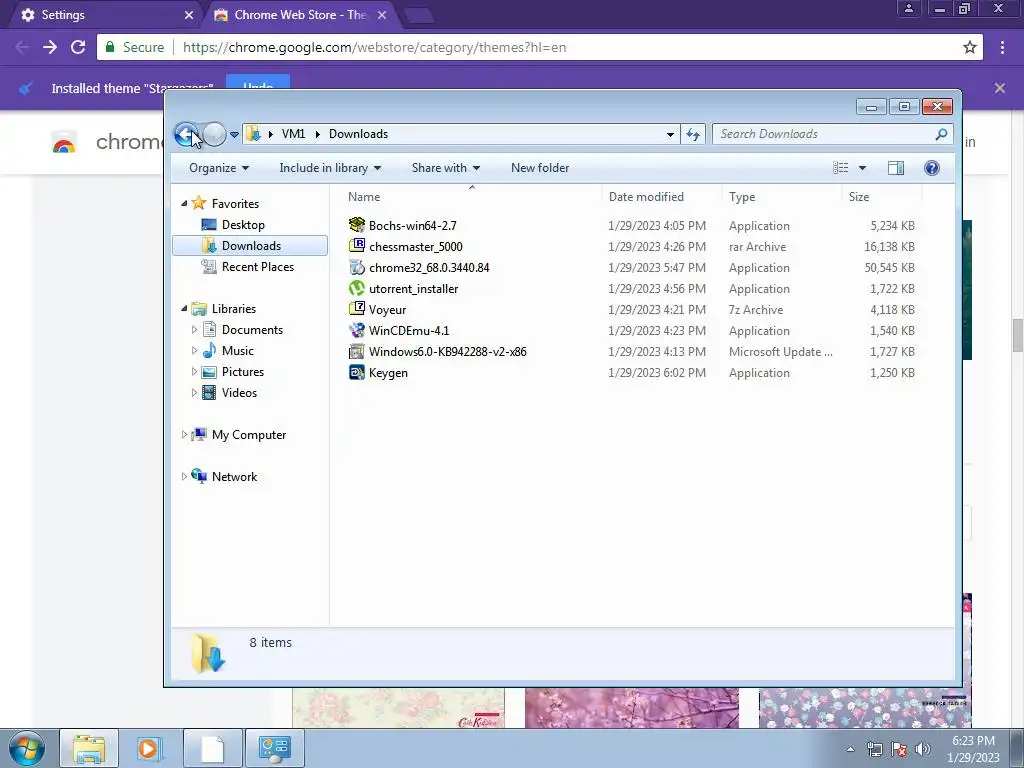
Task: Select the Videos library item
Action: pyautogui.click(x=239, y=392)
